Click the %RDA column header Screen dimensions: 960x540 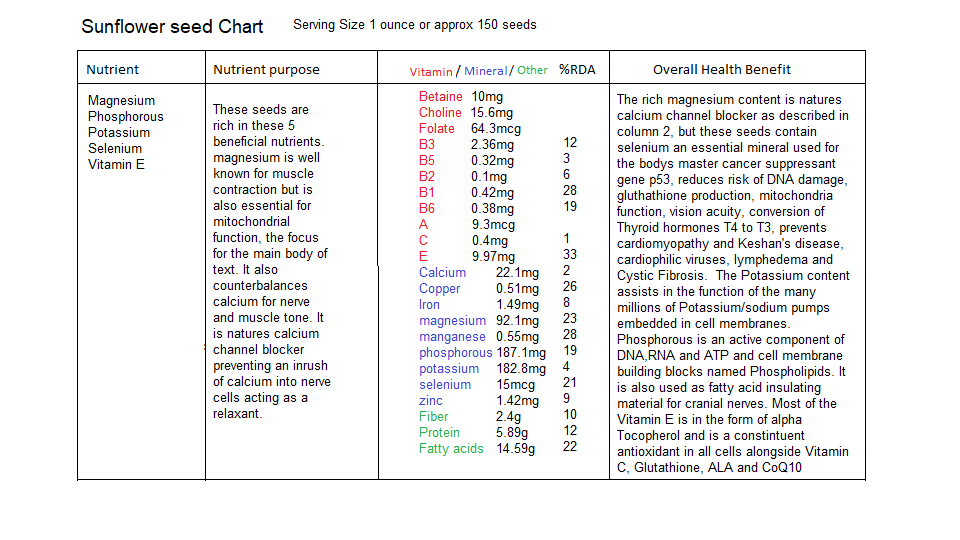577,70
